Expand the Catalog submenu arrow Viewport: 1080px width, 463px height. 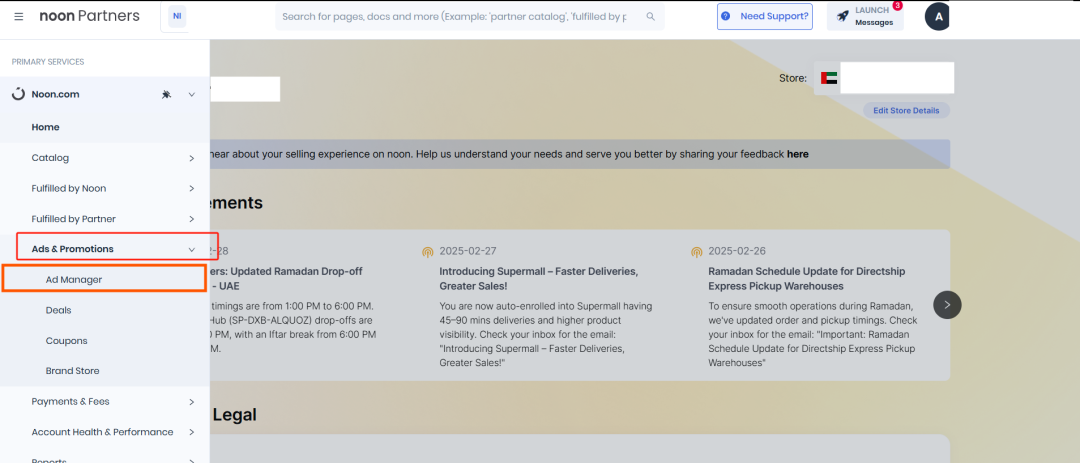pos(191,158)
